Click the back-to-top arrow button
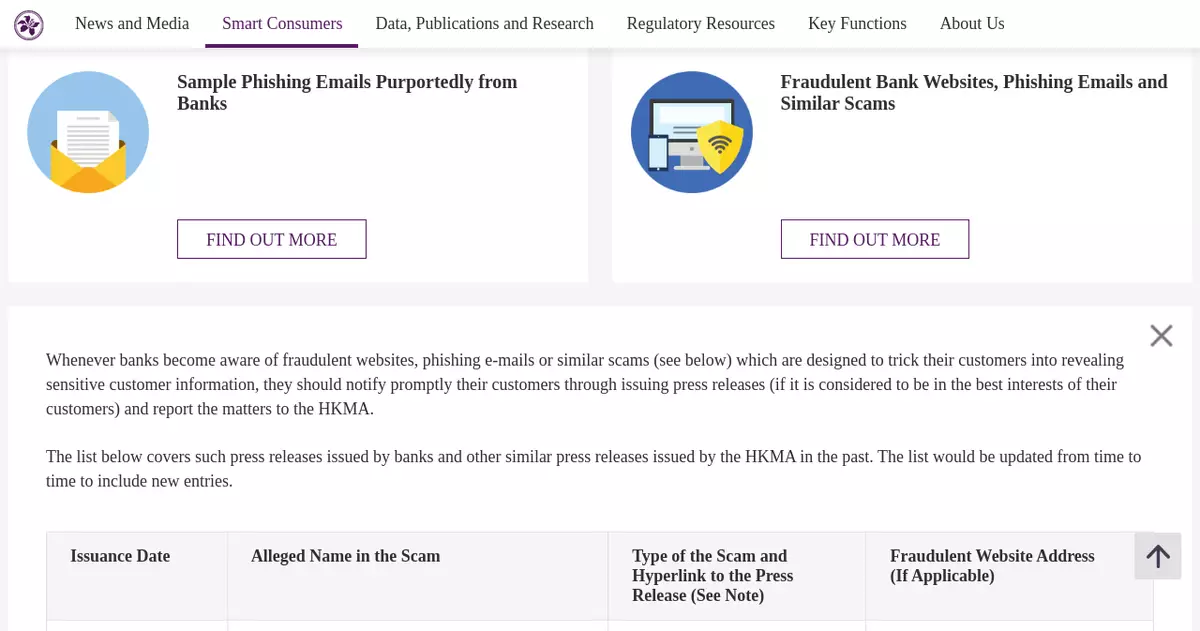The height and width of the screenshot is (631, 1200). tap(1158, 556)
